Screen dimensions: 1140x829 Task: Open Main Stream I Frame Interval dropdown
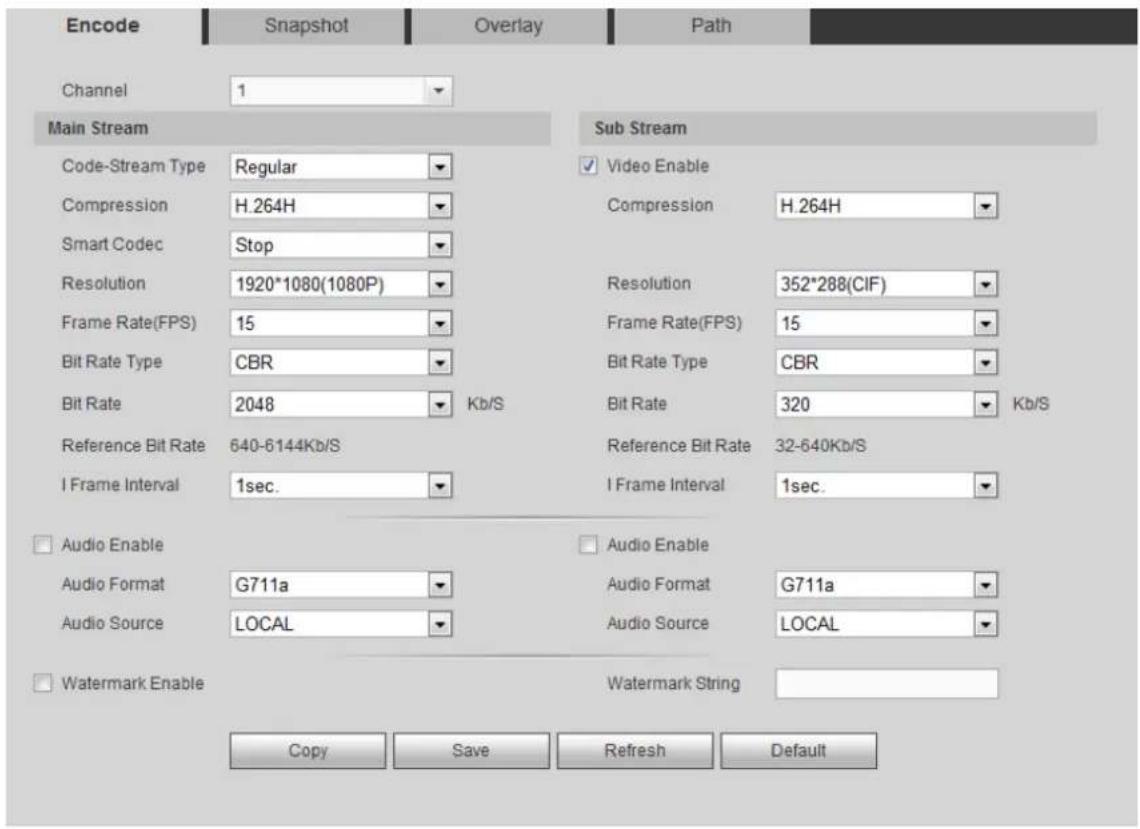click(341, 486)
